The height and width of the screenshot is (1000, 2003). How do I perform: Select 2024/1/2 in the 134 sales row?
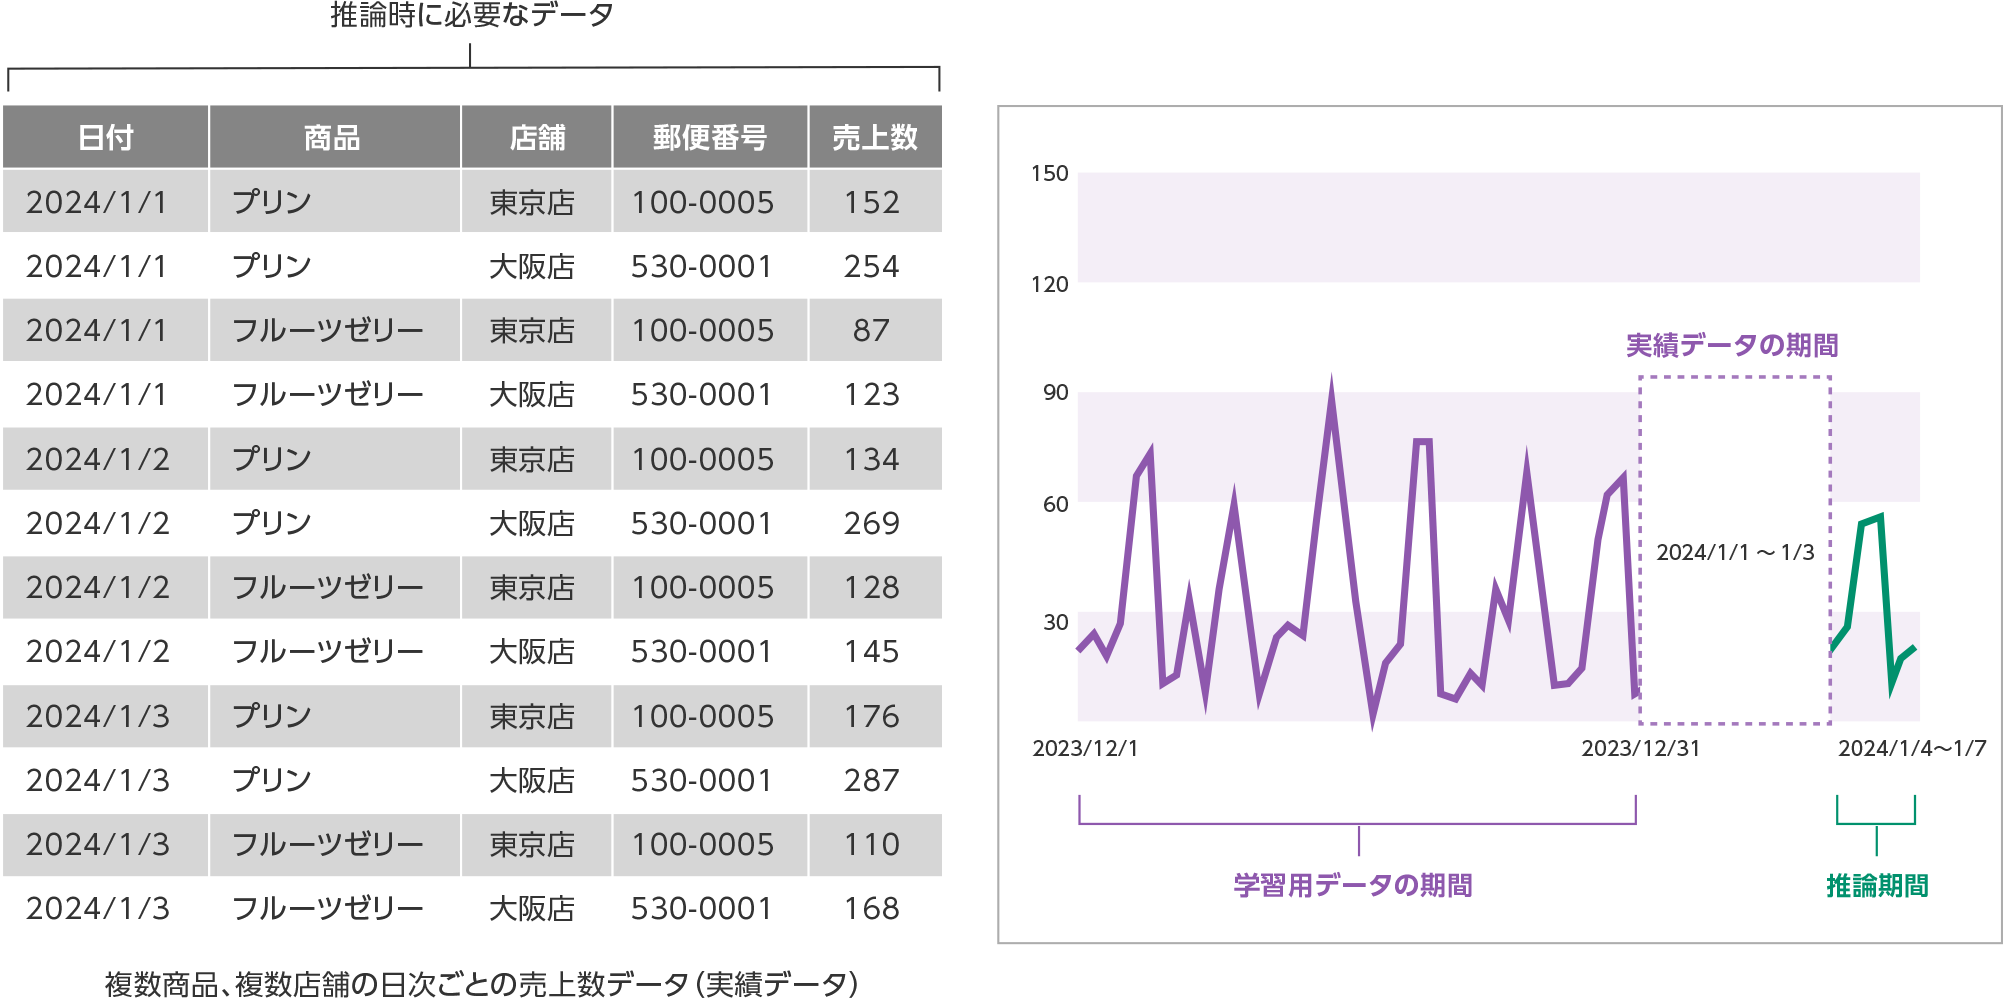point(97,459)
